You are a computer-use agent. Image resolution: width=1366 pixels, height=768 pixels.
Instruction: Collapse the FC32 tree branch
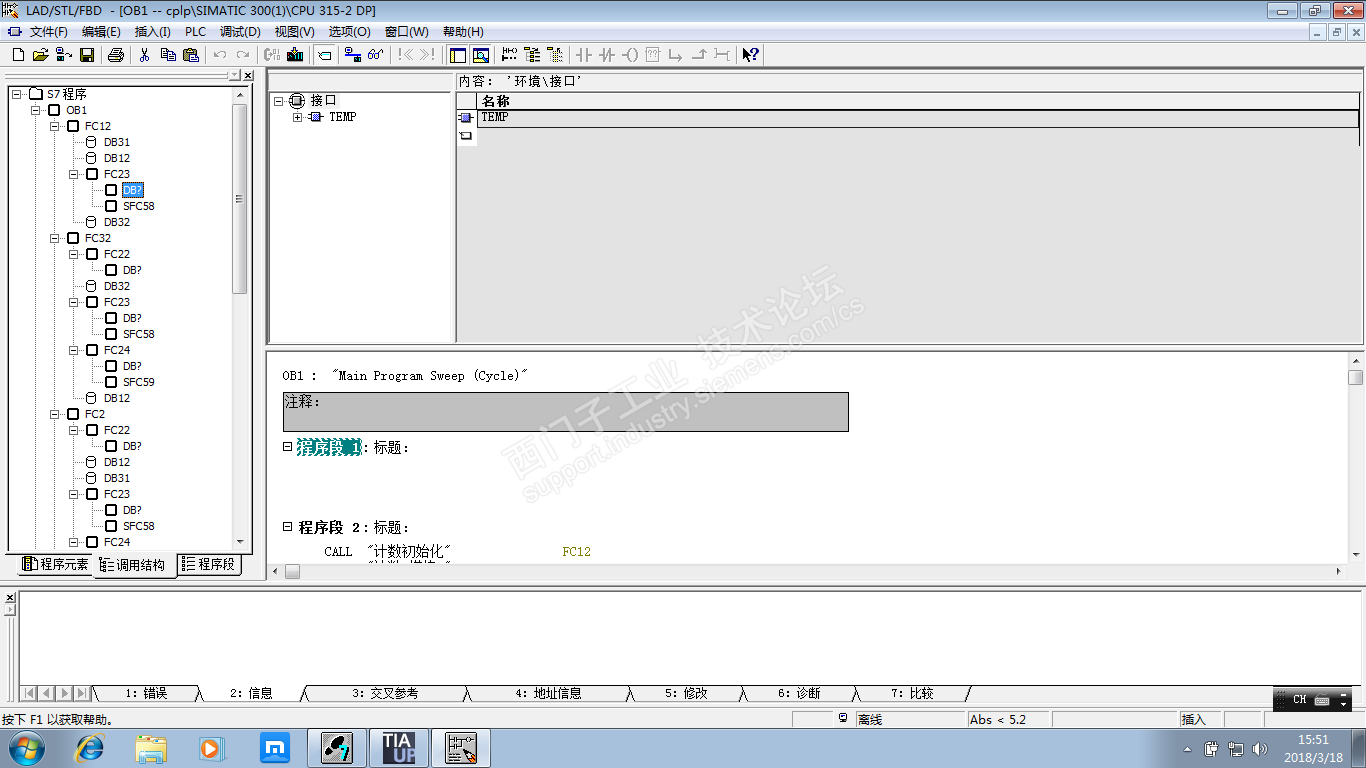(x=55, y=238)
